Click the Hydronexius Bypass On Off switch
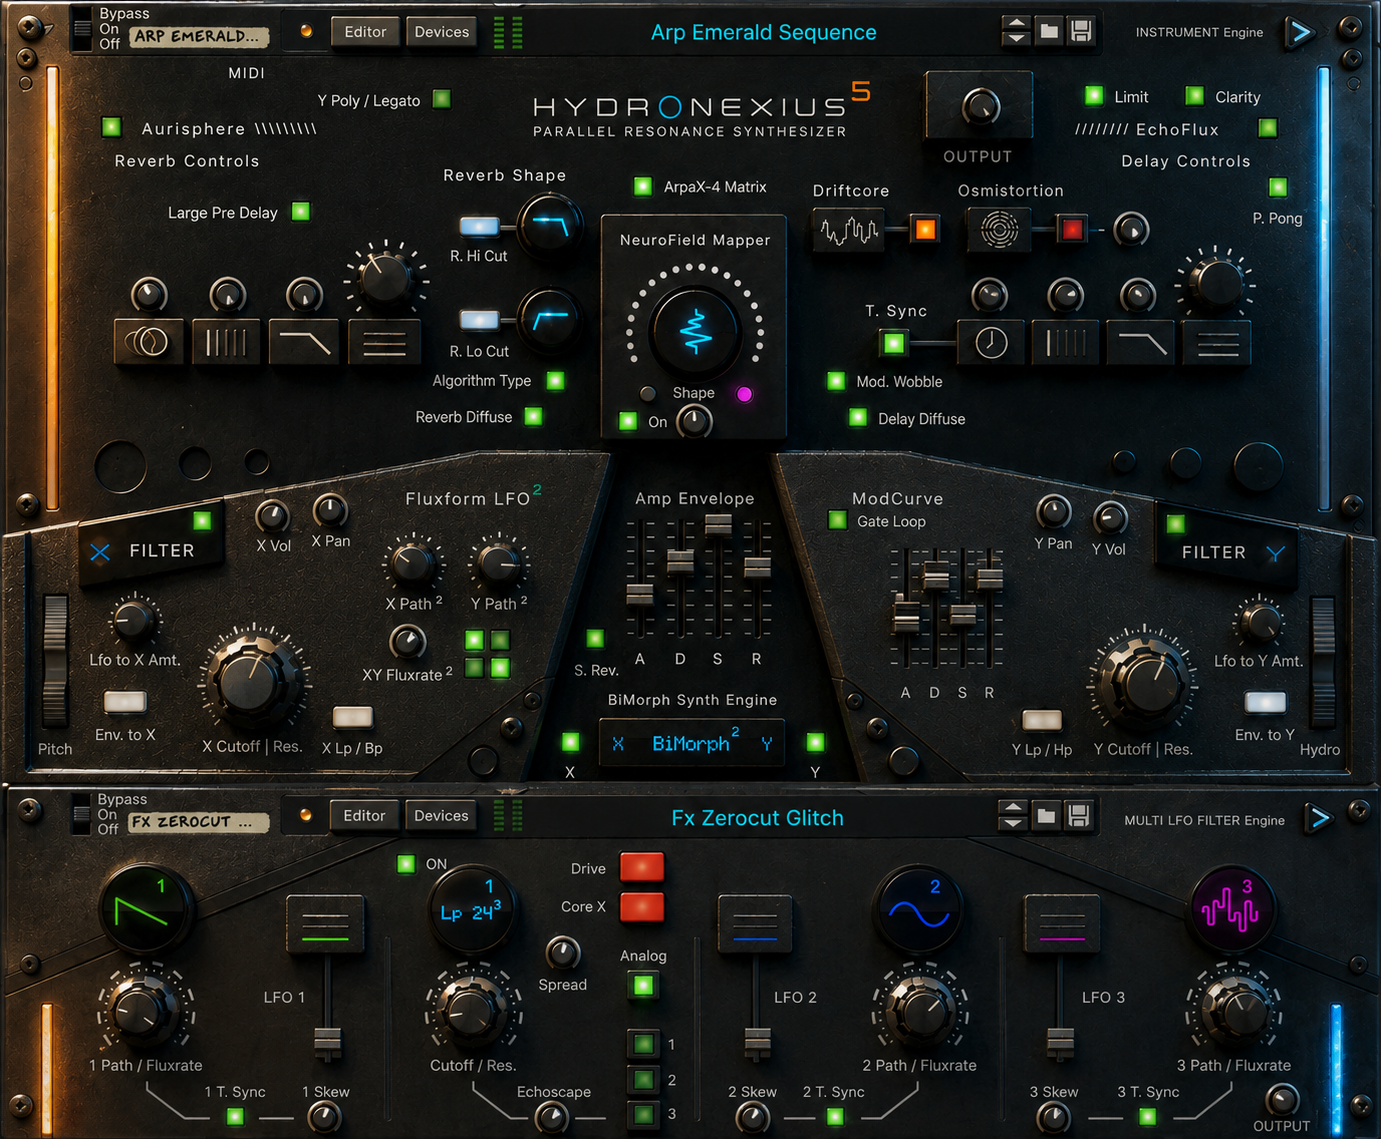 click(x=82, y=29)
